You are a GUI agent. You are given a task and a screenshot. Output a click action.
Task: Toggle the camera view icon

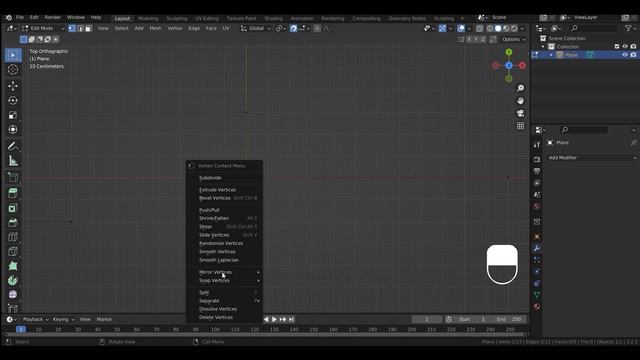click(x=520, y=113)
